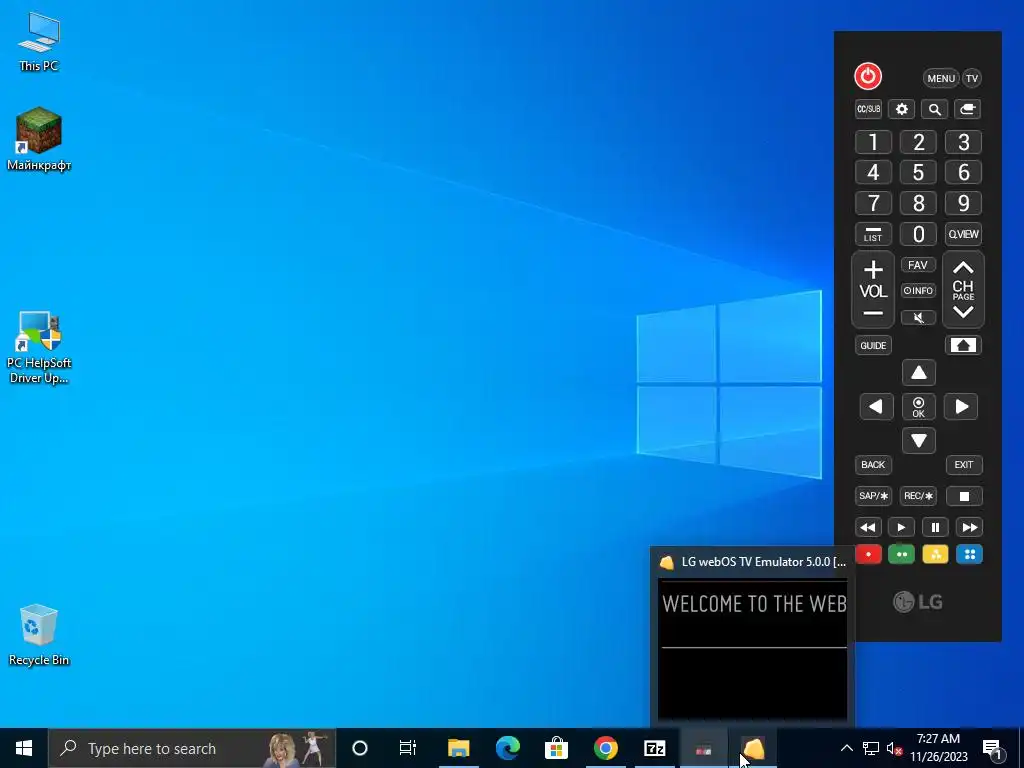Click the LIST button on remote
The width and height of the screenshot is (1024, 768).
point(873,234)
